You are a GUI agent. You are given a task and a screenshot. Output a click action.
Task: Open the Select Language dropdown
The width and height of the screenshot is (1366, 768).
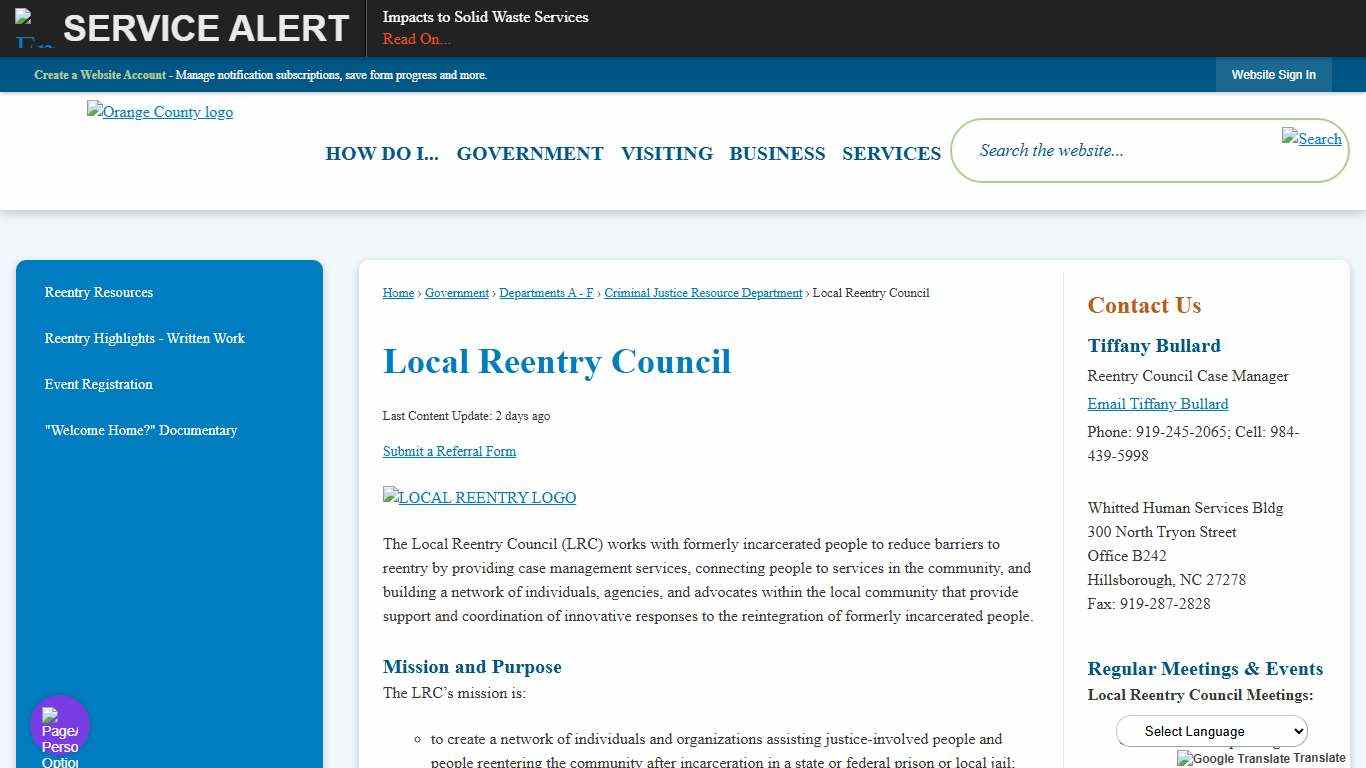1211,731
